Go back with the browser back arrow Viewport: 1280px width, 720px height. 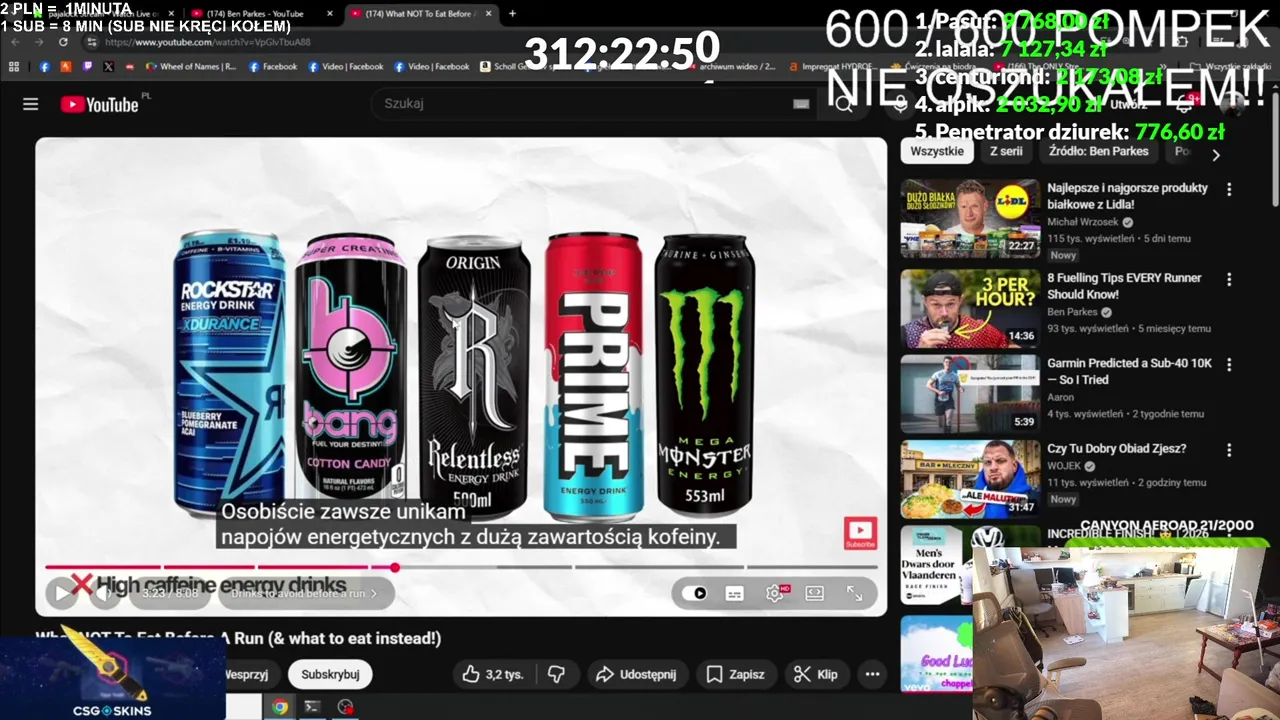(15, 42)
